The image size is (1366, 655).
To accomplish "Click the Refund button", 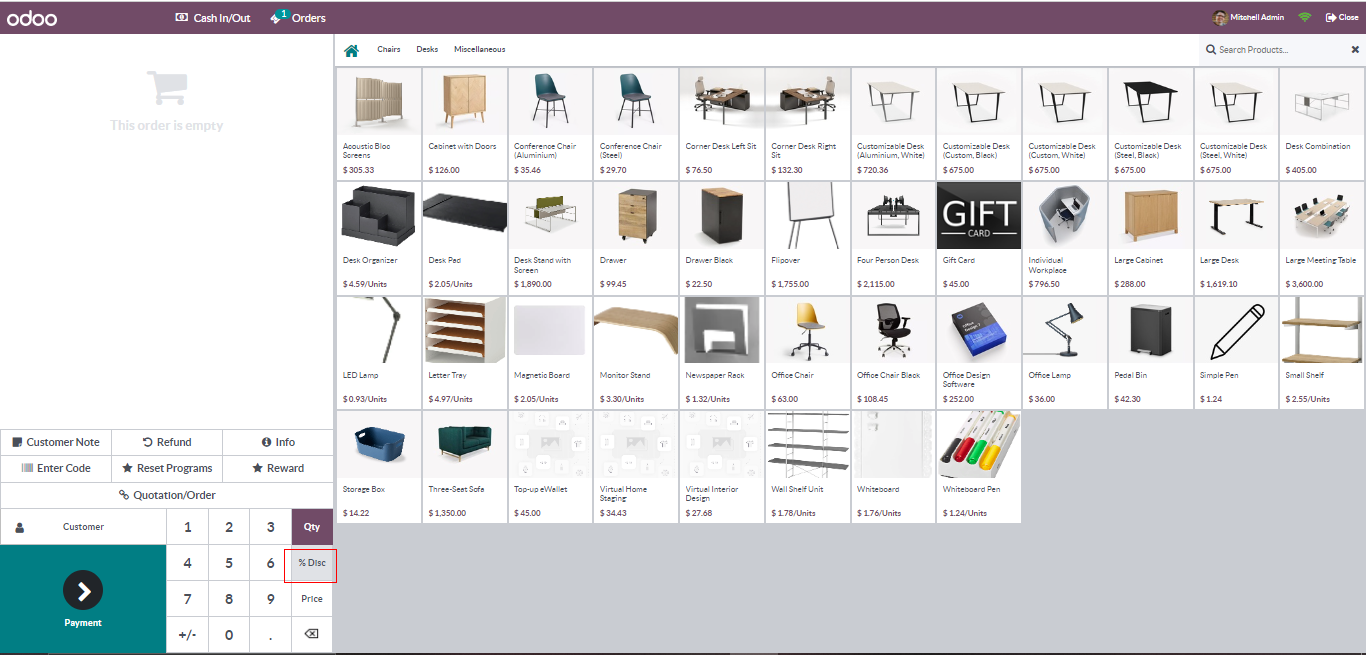I will coord(167,442).
